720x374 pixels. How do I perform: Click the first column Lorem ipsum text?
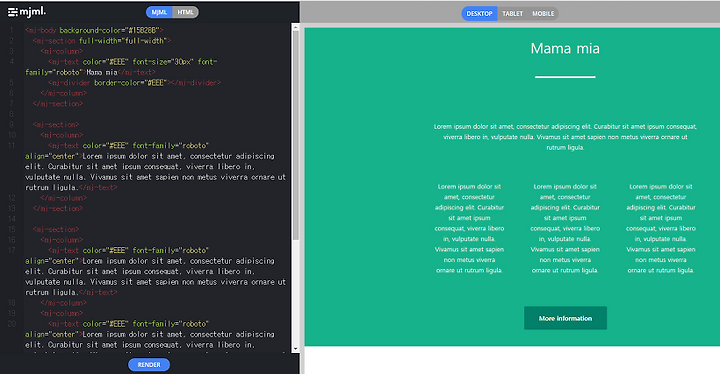(x=469, y=228)
